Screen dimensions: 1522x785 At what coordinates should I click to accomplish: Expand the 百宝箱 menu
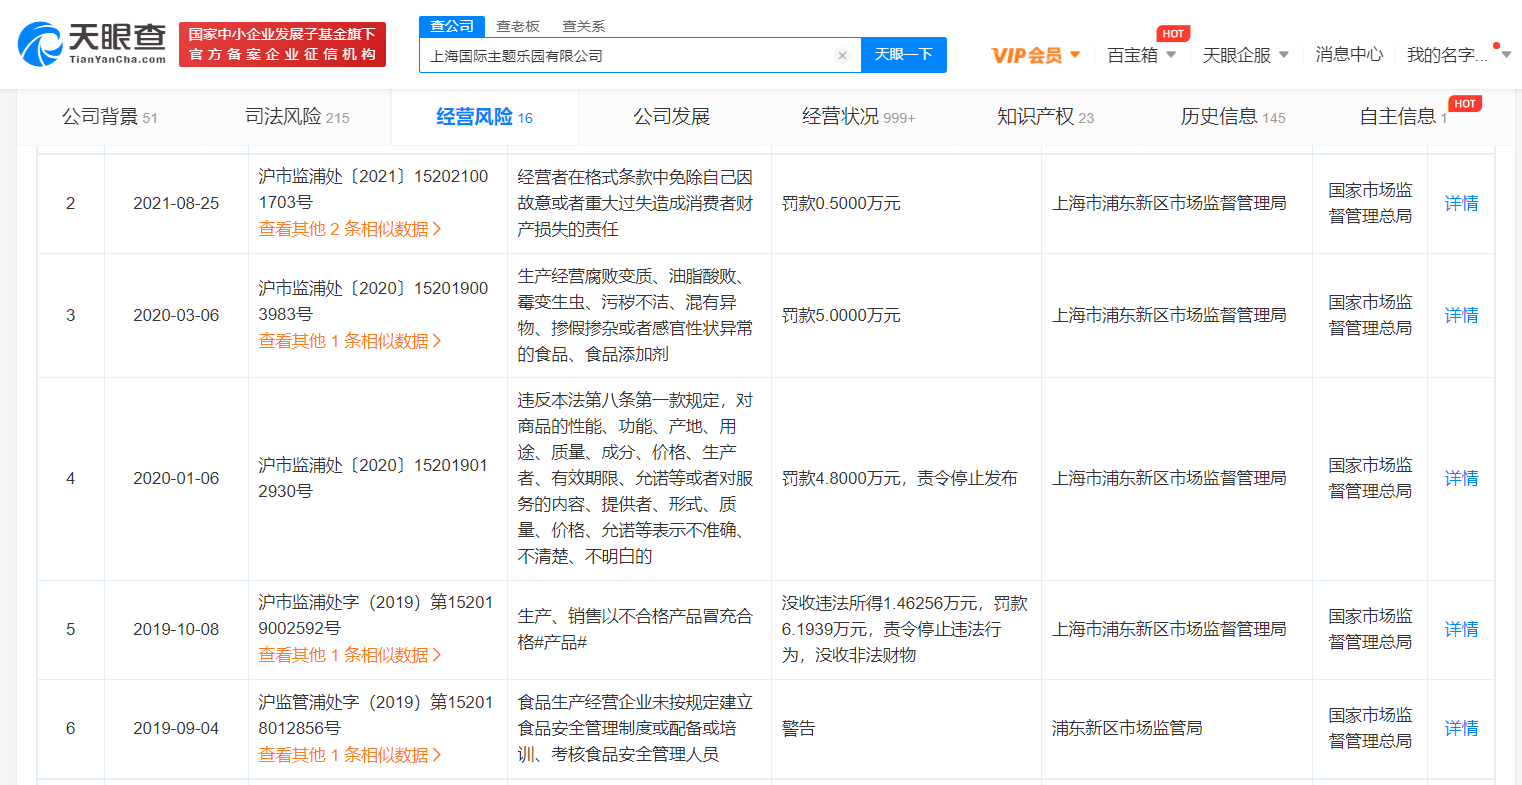click(x=1141, y=55)
